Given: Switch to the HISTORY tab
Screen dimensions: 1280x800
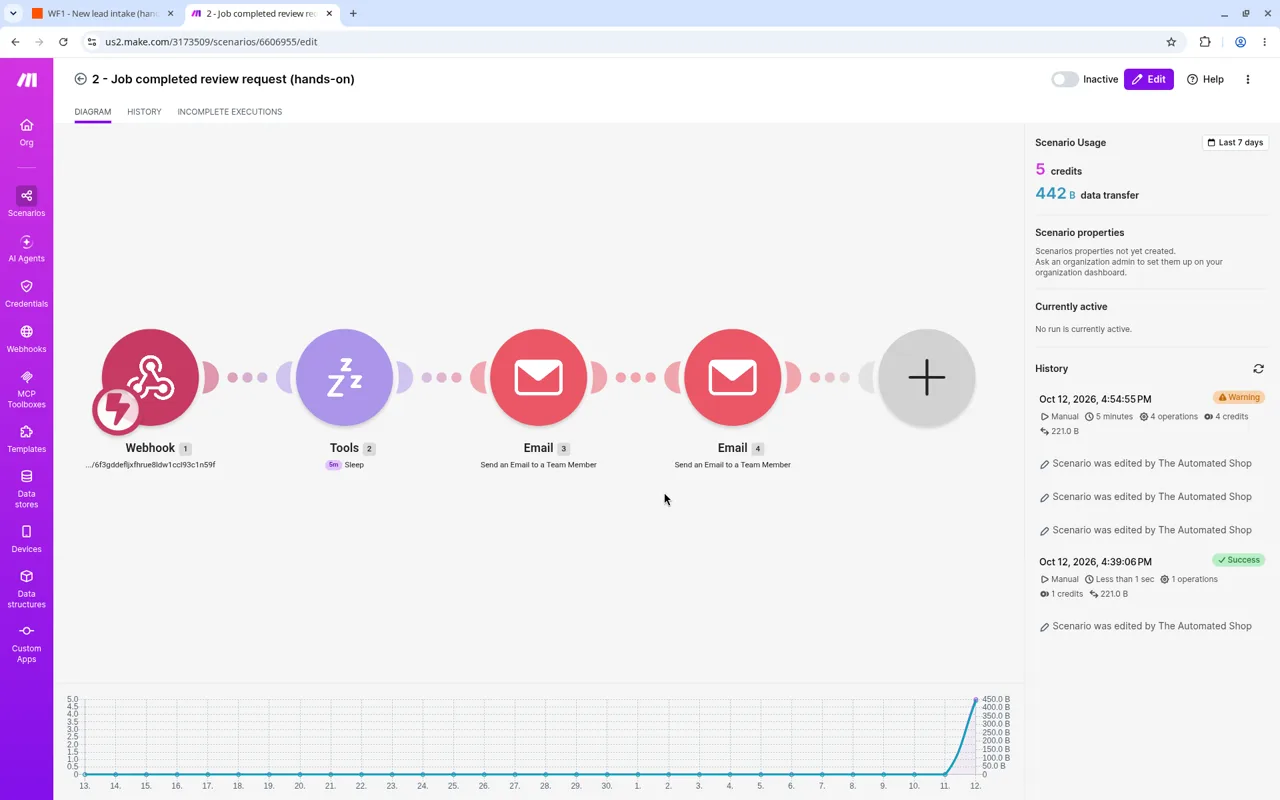Looking at the screenshot, I should (144, 112).
